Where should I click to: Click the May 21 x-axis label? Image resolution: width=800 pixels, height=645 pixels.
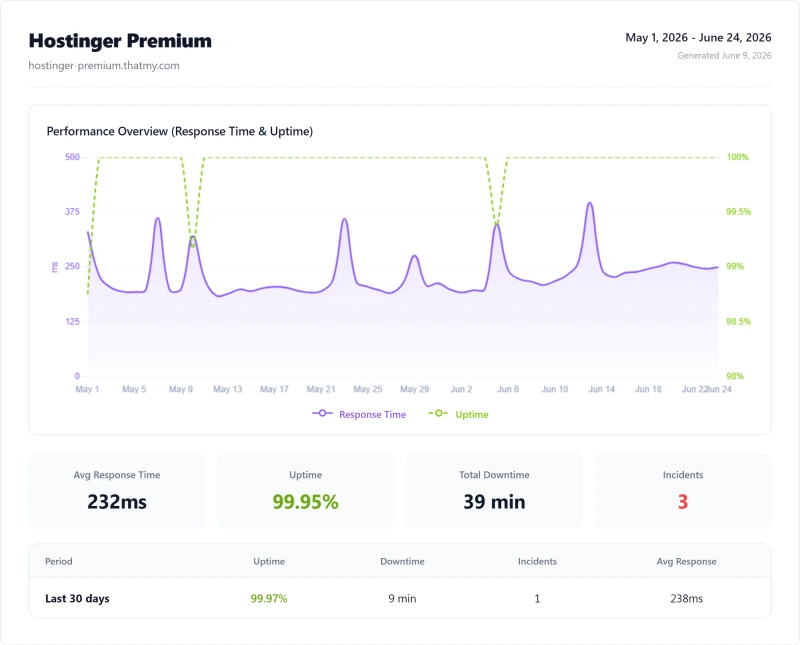(321, 389)
